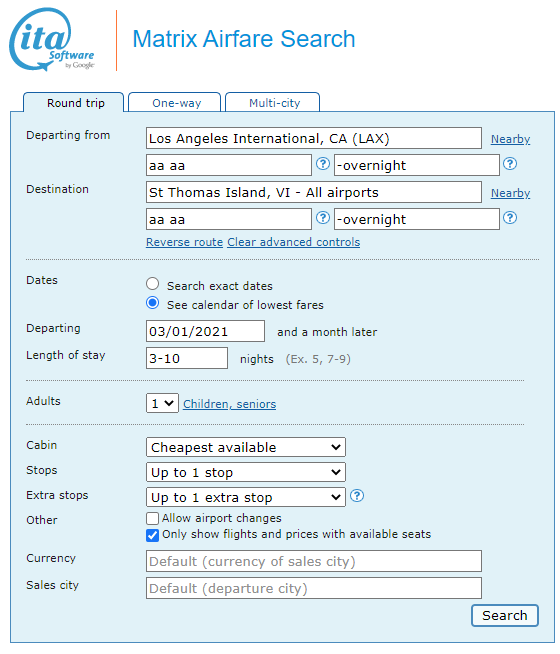
Task: Open the Adults count dropdown
Action: click(162, 403)
